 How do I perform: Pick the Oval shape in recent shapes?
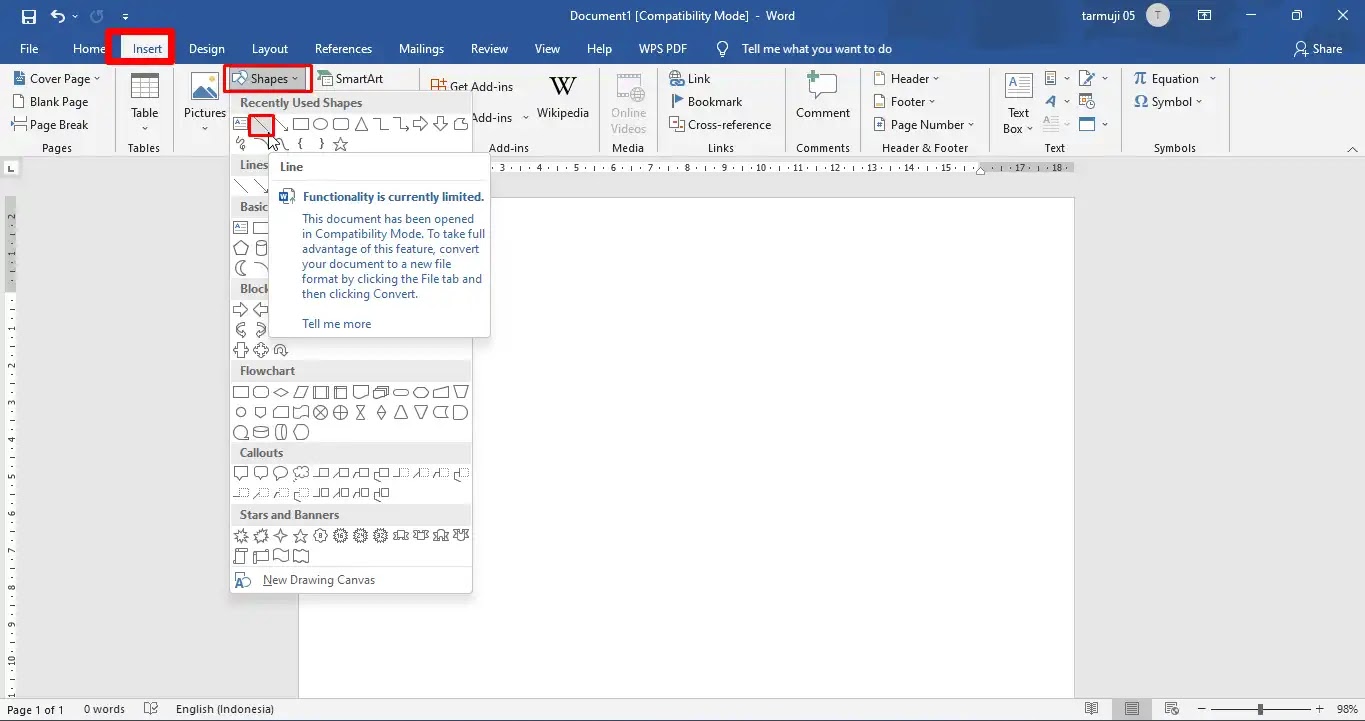coord(320,124)
